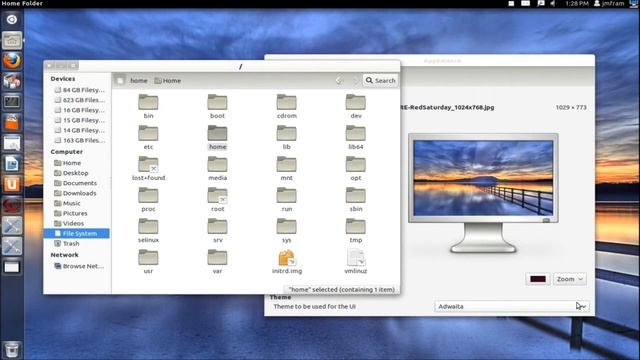Viewport: 640px width, 360px height.
Task: Go to Documents in sidebar
Action: click(76, 183)
